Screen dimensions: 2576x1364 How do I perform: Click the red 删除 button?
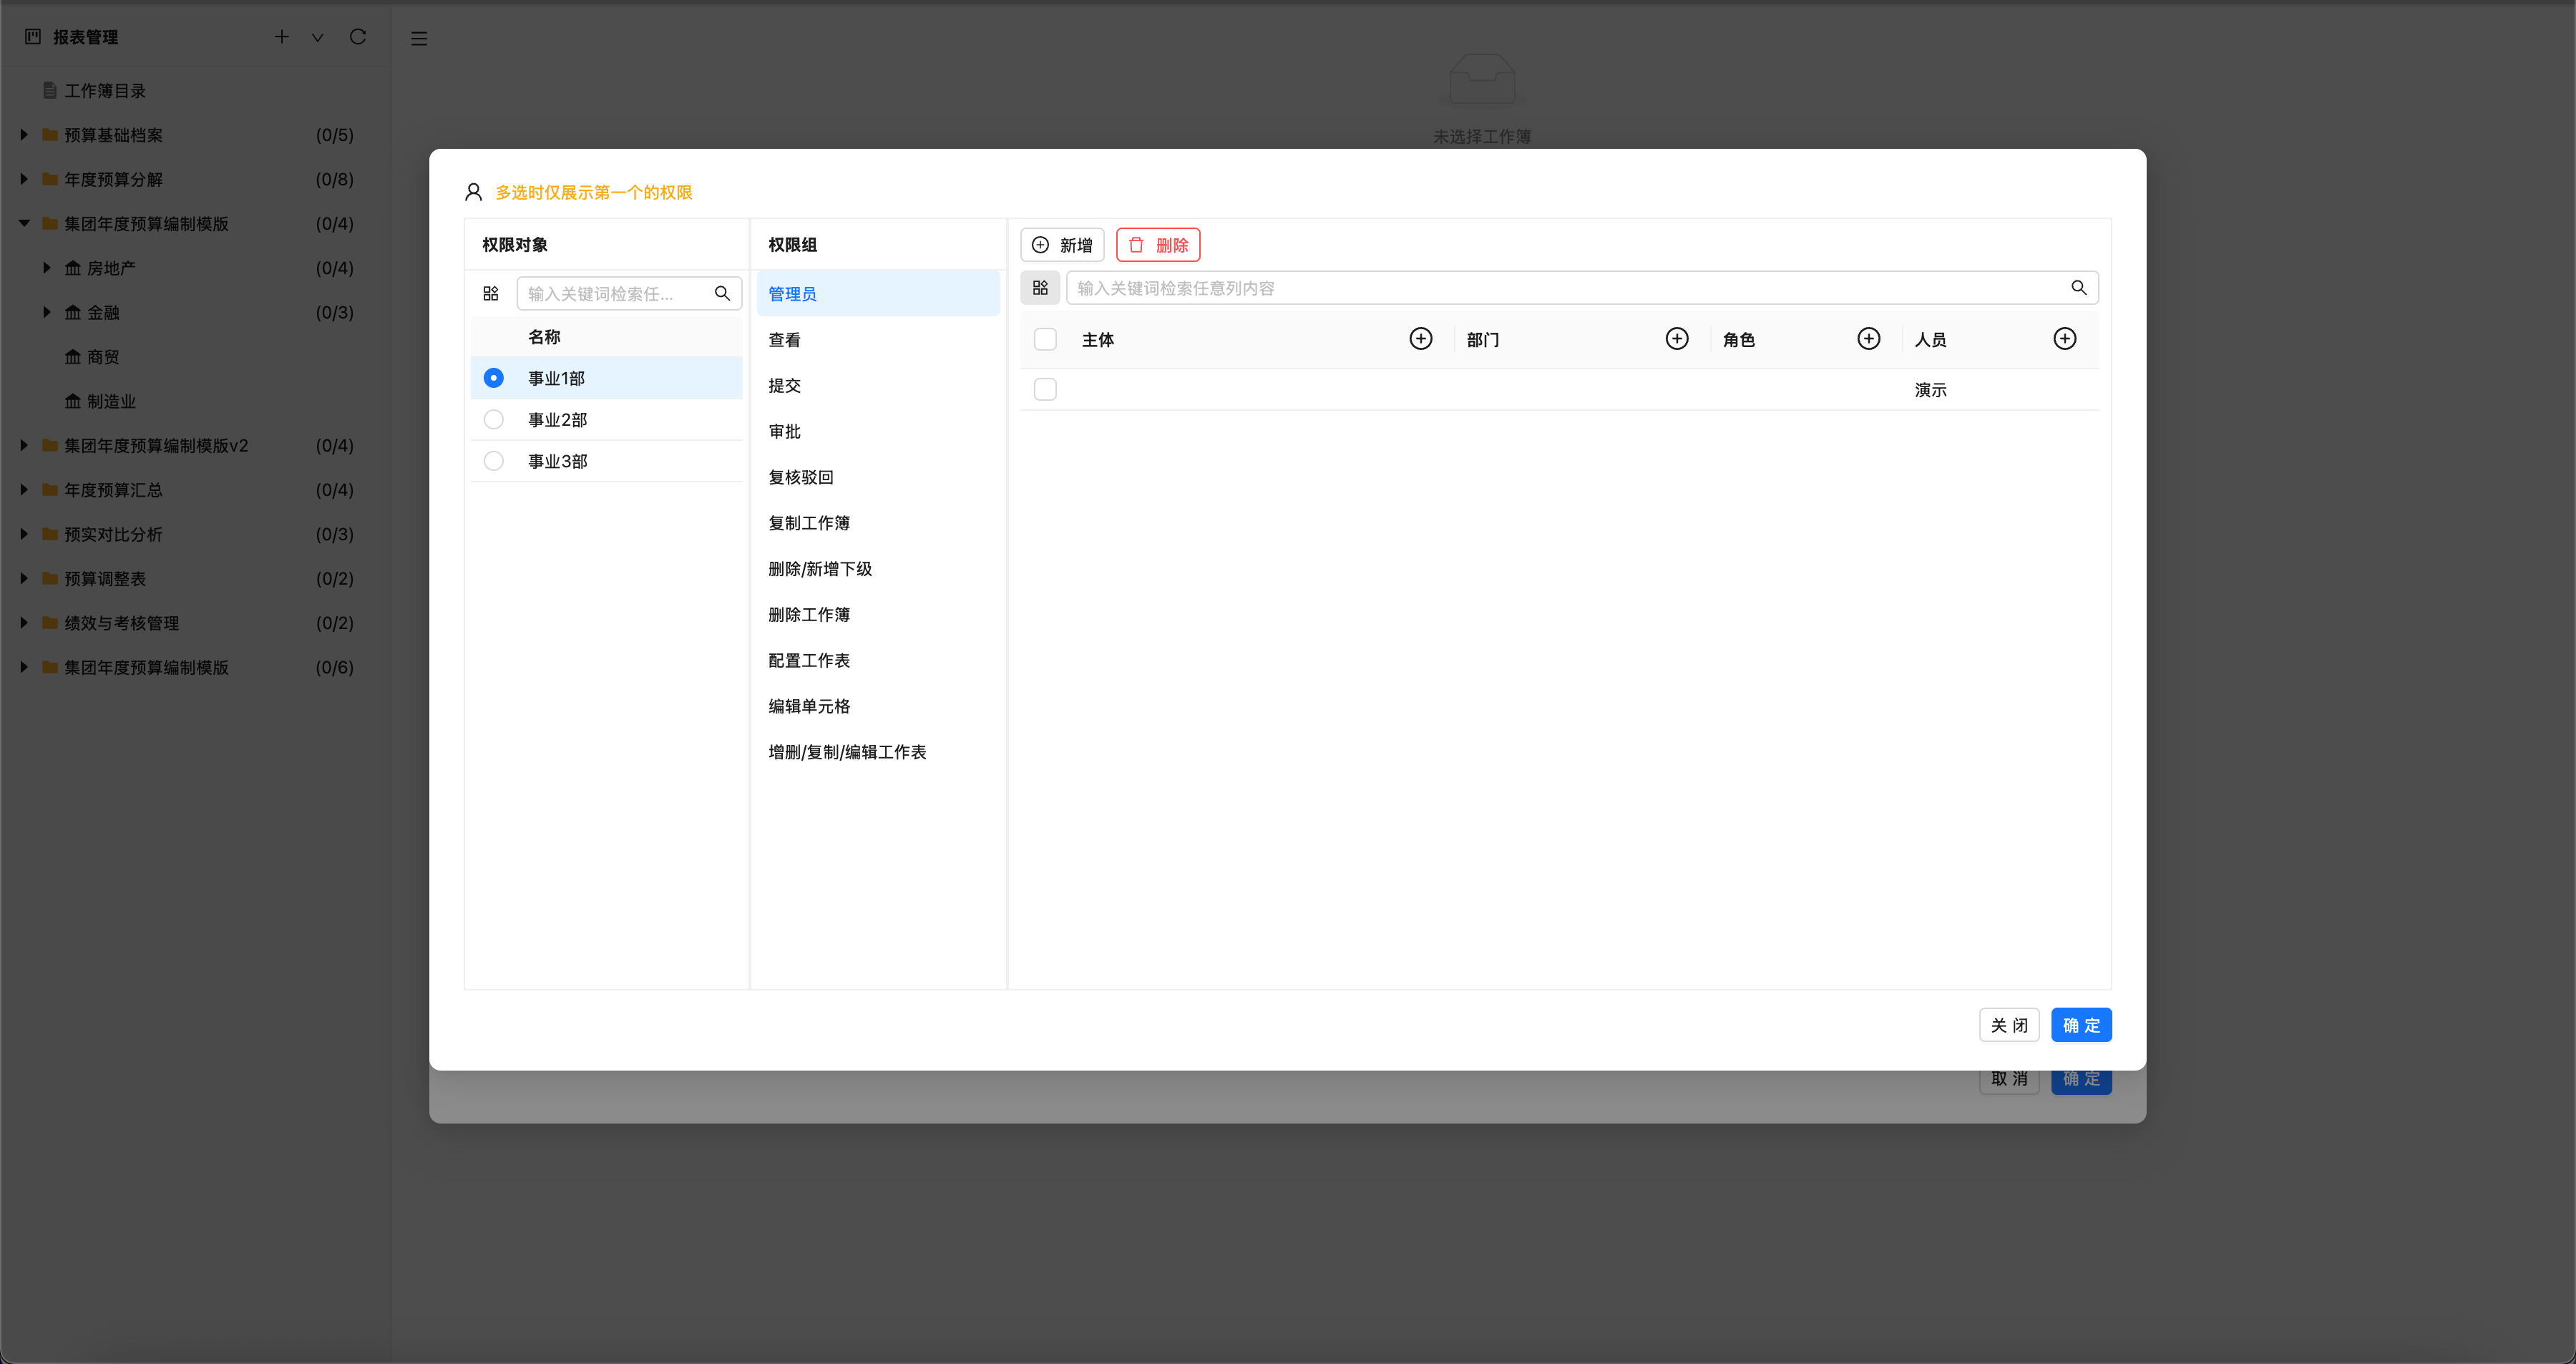1158,245
